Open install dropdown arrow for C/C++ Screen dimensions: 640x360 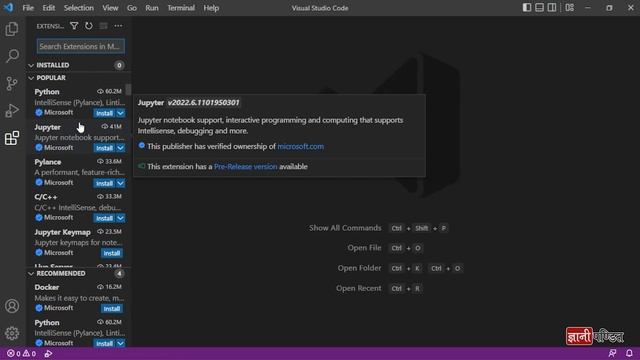pos(121,218)
